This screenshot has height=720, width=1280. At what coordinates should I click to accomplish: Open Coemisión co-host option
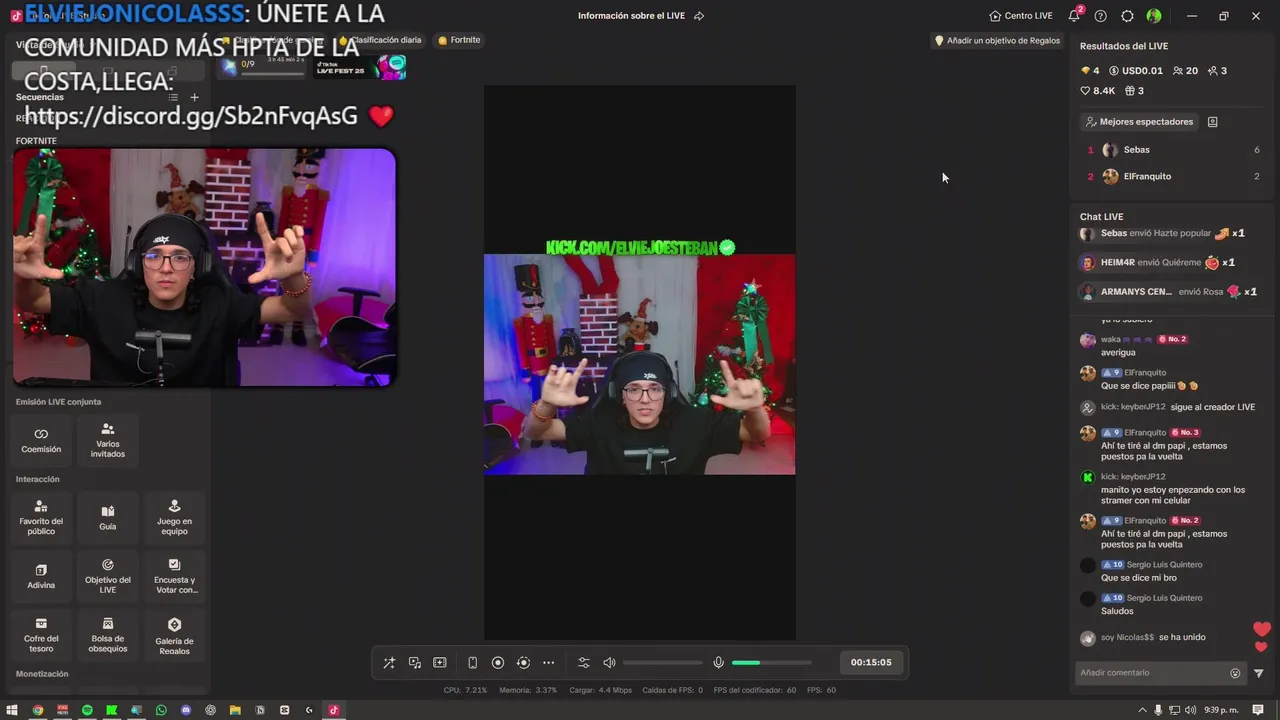(x=41, y=440)
